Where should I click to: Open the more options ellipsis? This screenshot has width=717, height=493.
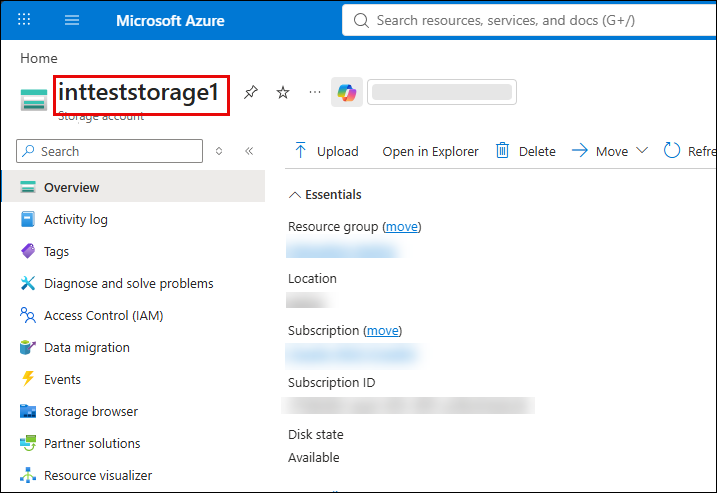point(315,92)
